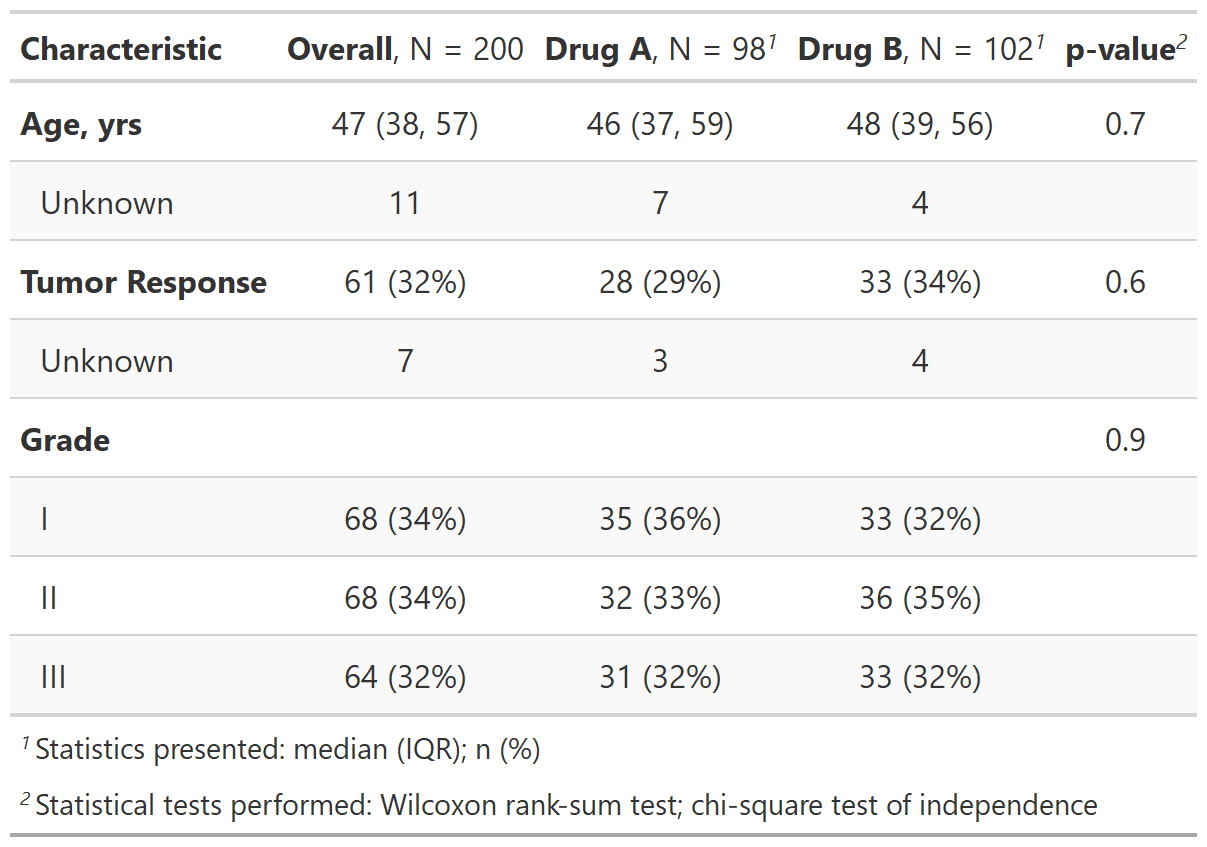Click the Unknown label under Age, yrs
Viewport: 1207px width, 847px height.
coord(107,204)
